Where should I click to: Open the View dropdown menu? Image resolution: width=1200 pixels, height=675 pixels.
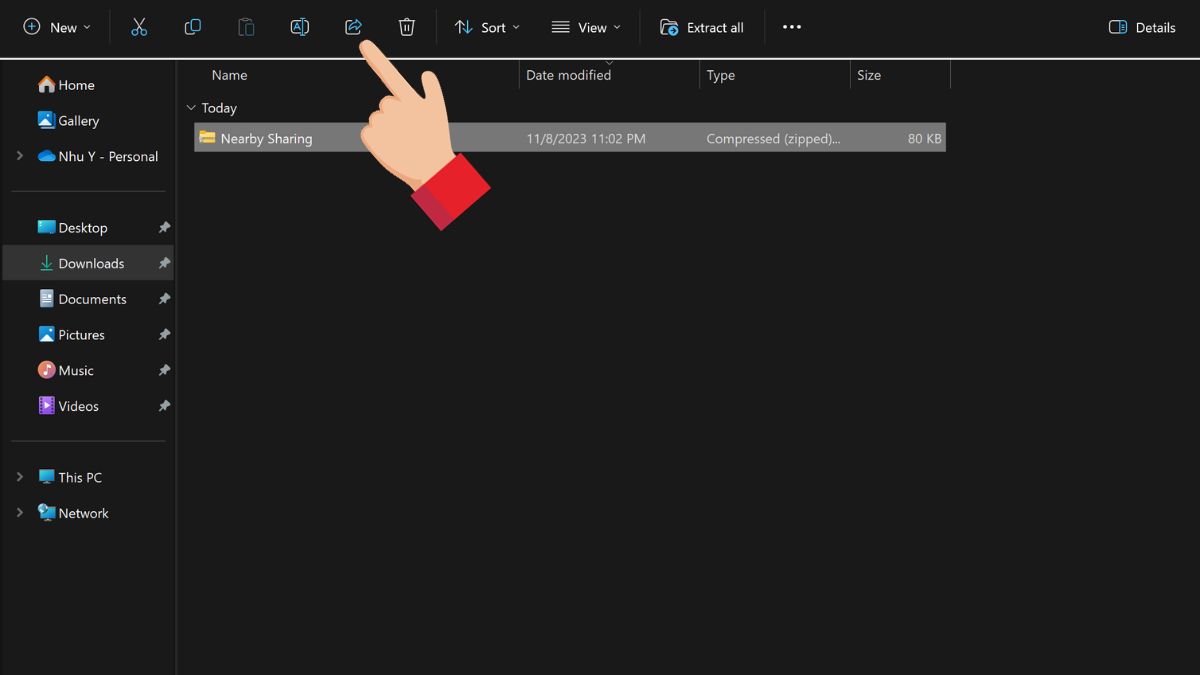(586, 27)
